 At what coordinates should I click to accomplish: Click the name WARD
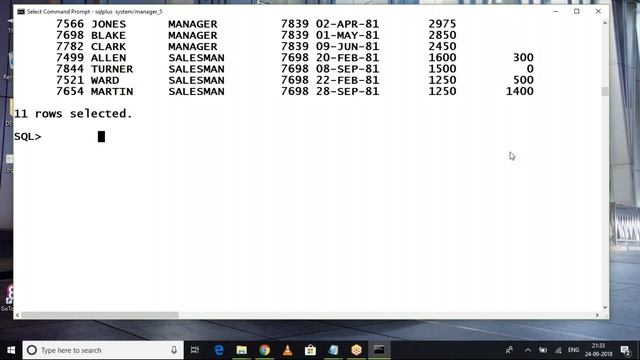click(x=105, y=80)
